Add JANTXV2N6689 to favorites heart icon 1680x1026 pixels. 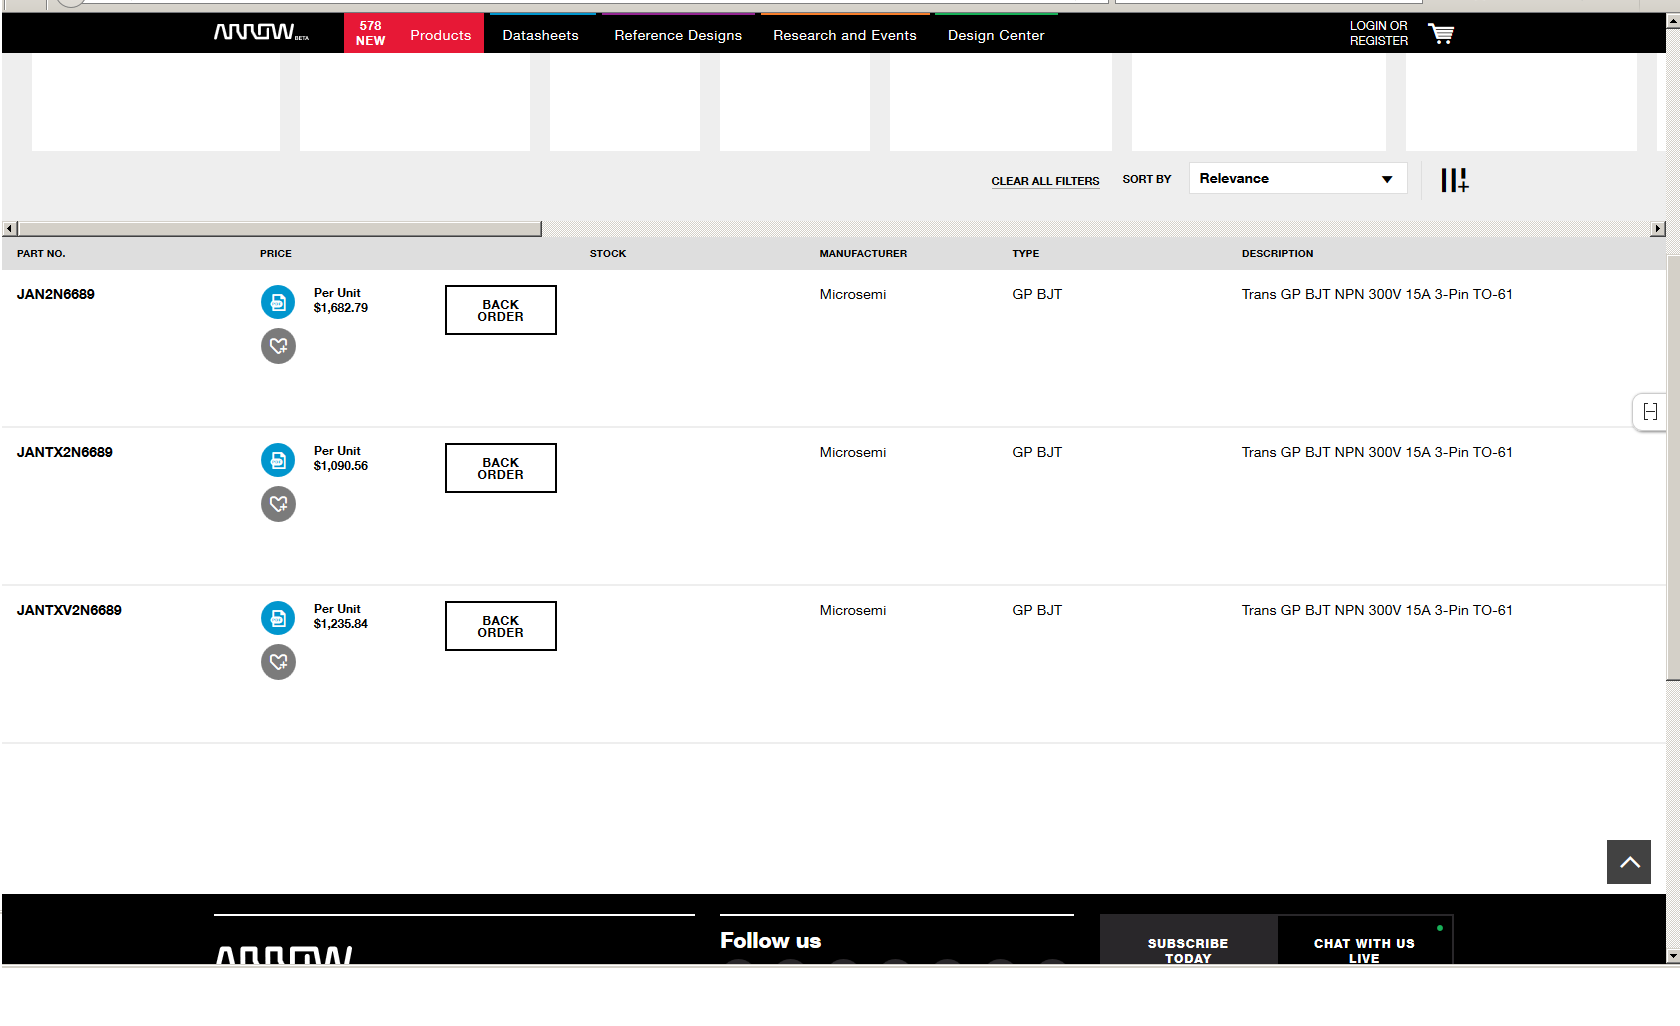click(x=278, y=662)
